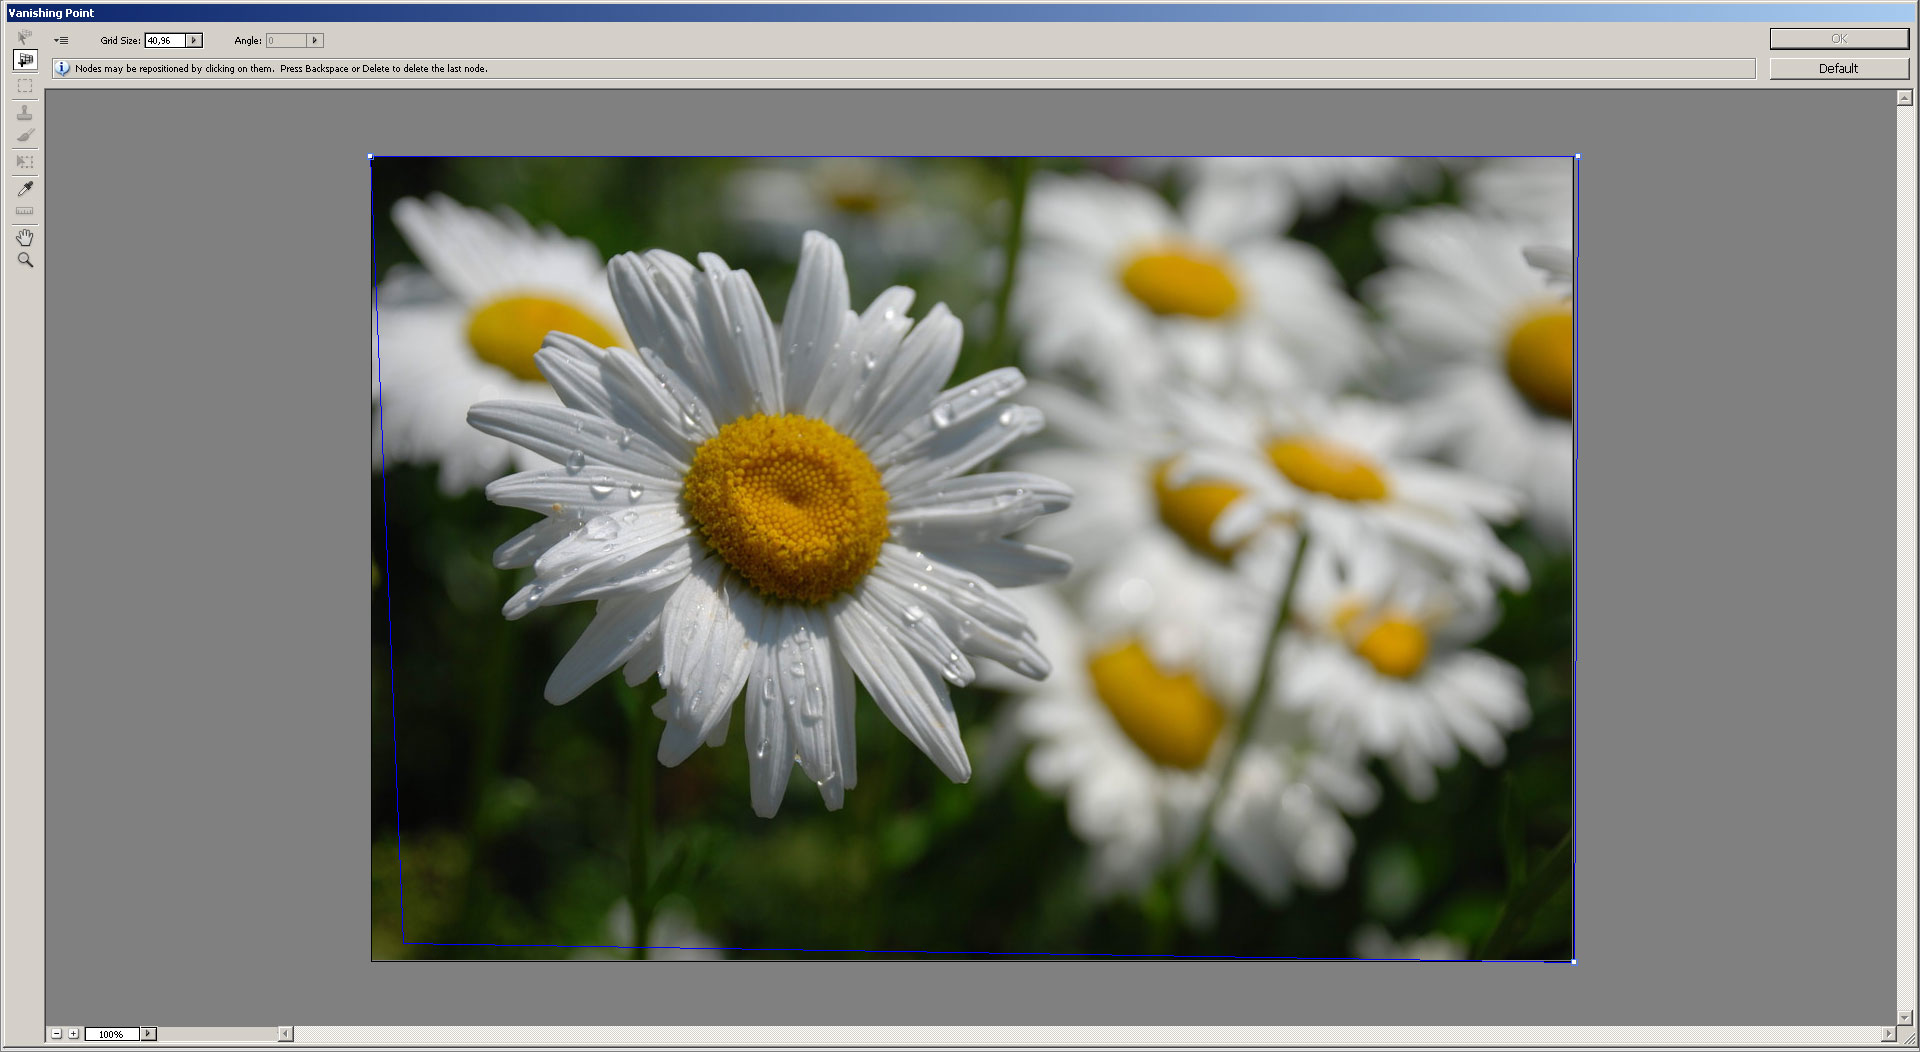Switch to the Hand tool

click(x=25, y=237)
